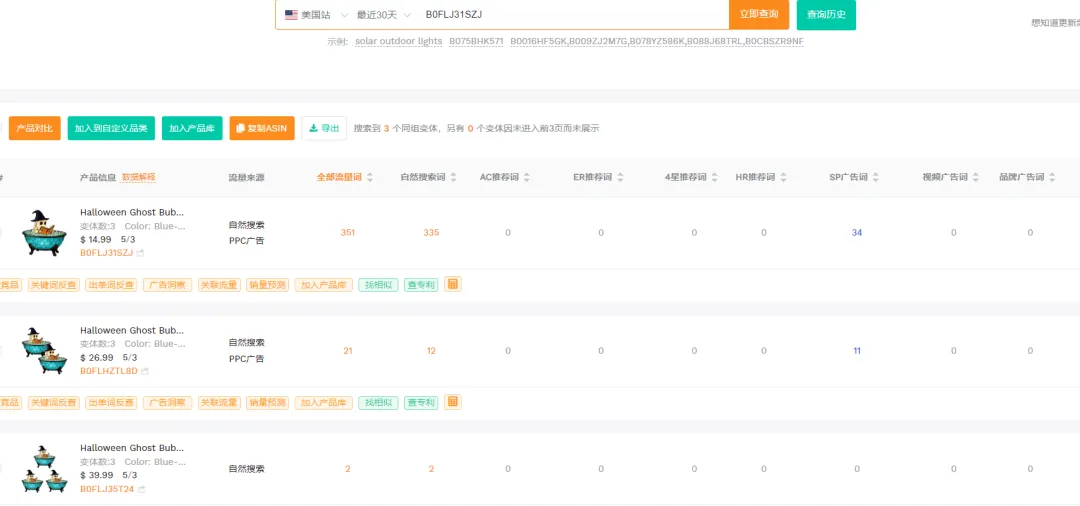Click ASIN link B0FLHZTL8D
The height and width of the screenshot is (506, 1080).
(109, 371)
